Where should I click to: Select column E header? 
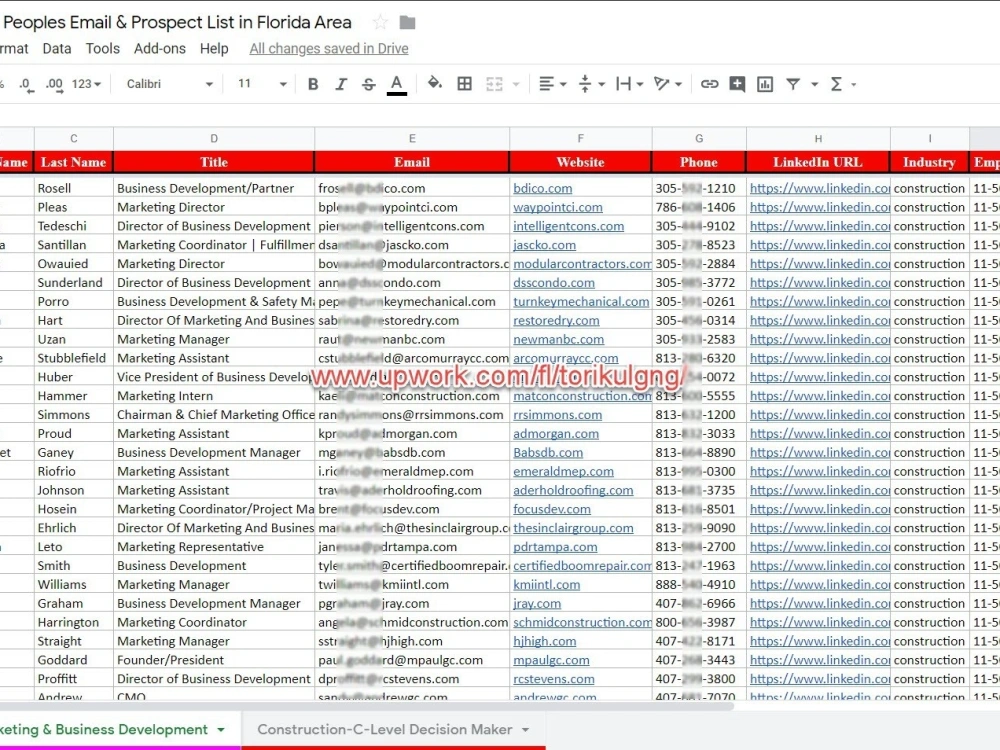(412, 138)
